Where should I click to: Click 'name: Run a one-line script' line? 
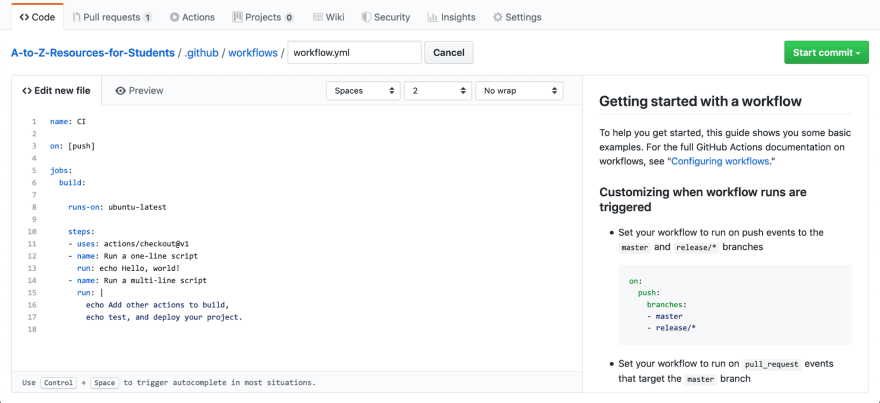pos(132,256)
